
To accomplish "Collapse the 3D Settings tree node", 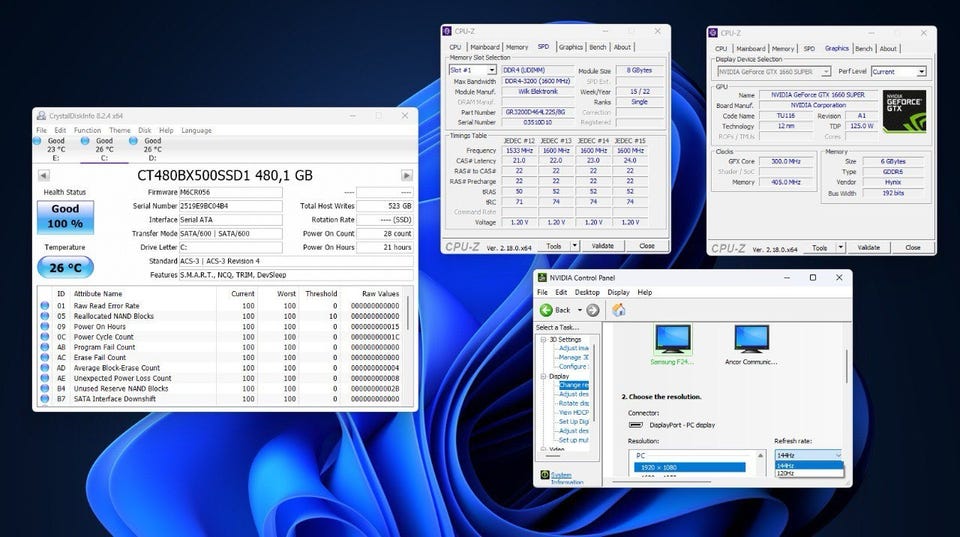I will tap(543, 339).
